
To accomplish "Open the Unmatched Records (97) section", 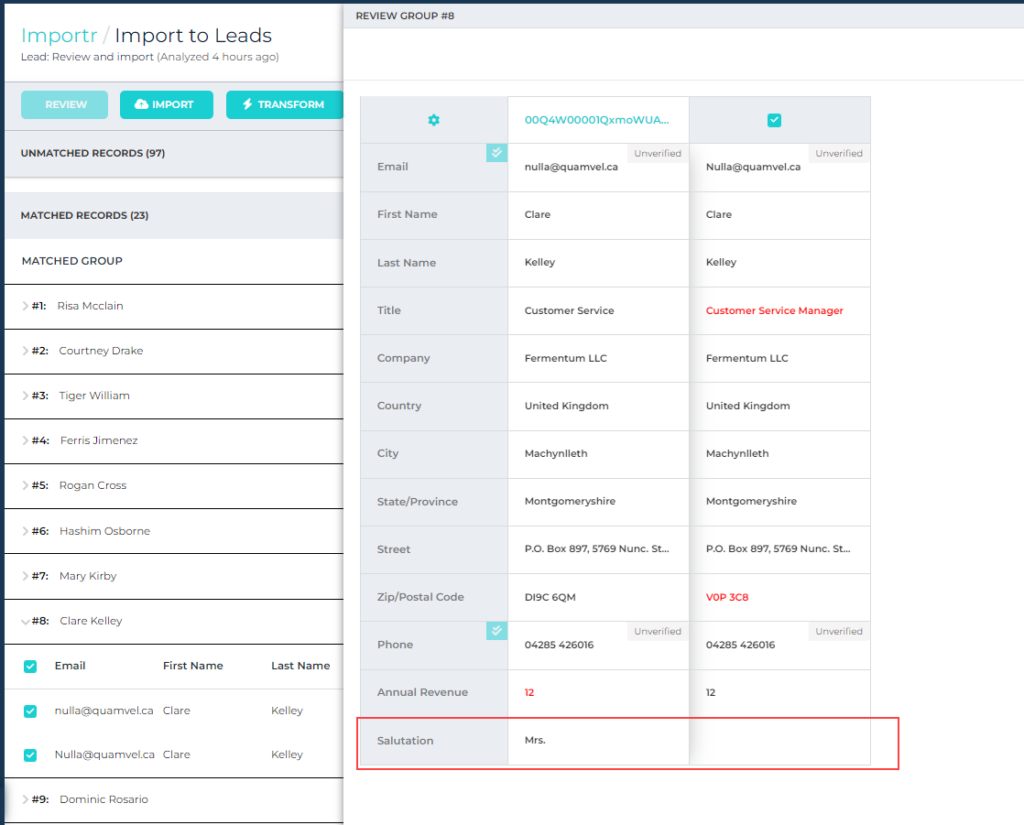I will tap(93, 154).
